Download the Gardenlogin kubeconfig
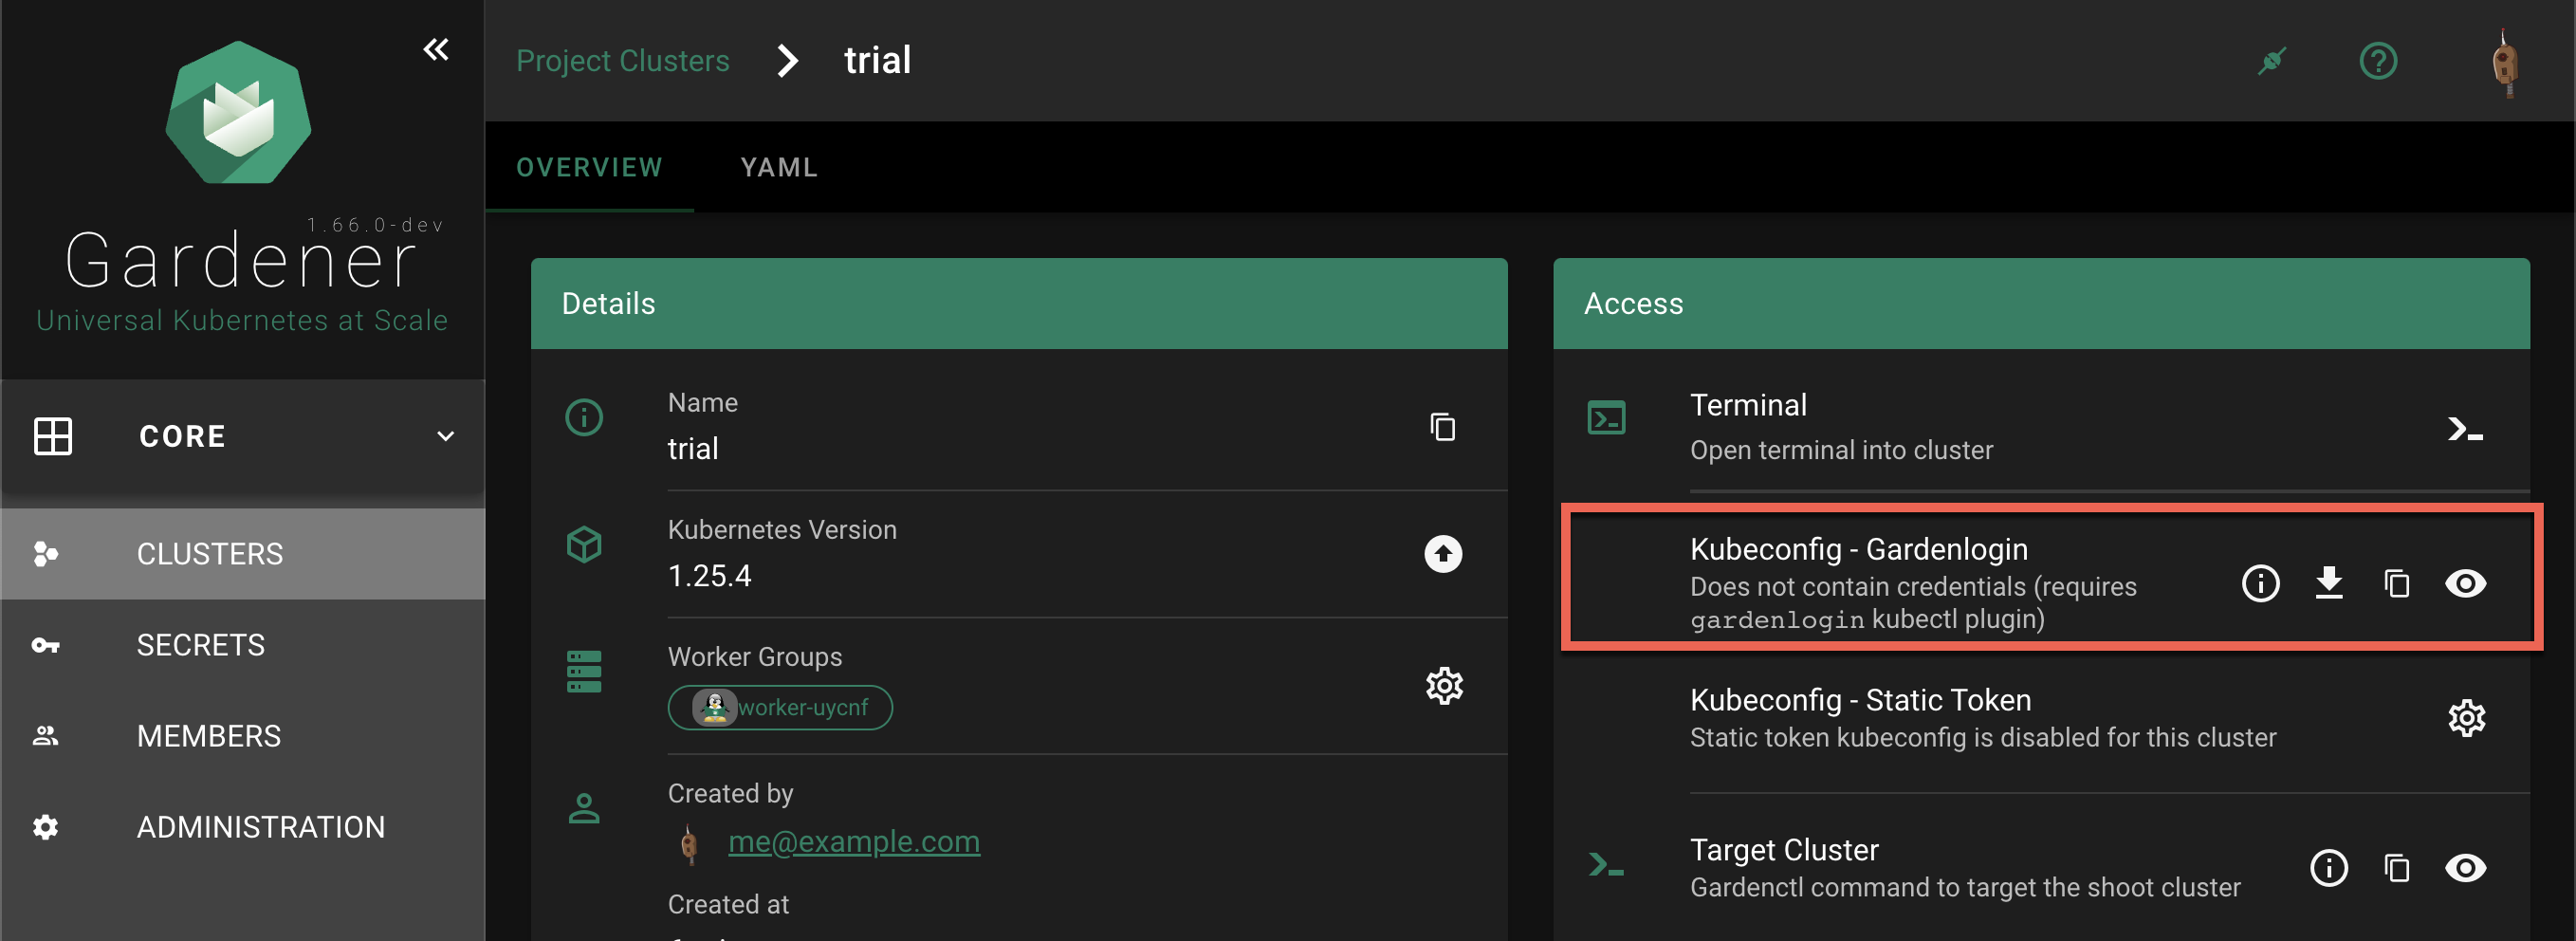Image resolution: width=2576 pixels, height=941 pixels. (2329, 583)
